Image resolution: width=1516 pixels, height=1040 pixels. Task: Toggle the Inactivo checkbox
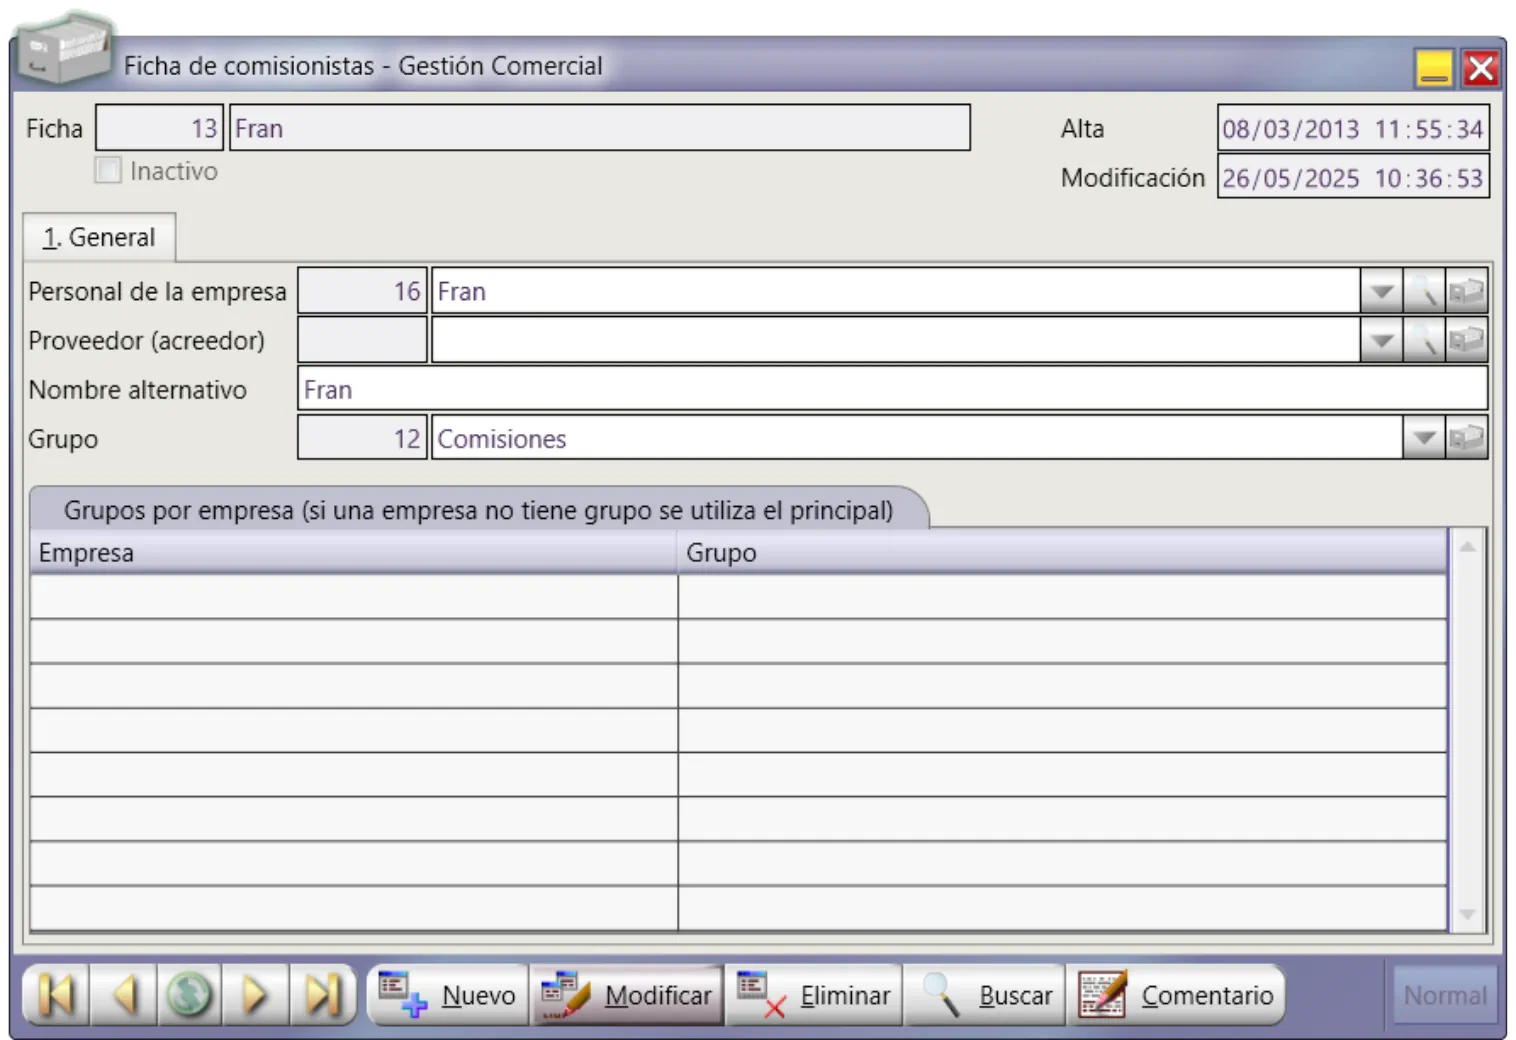108,171
